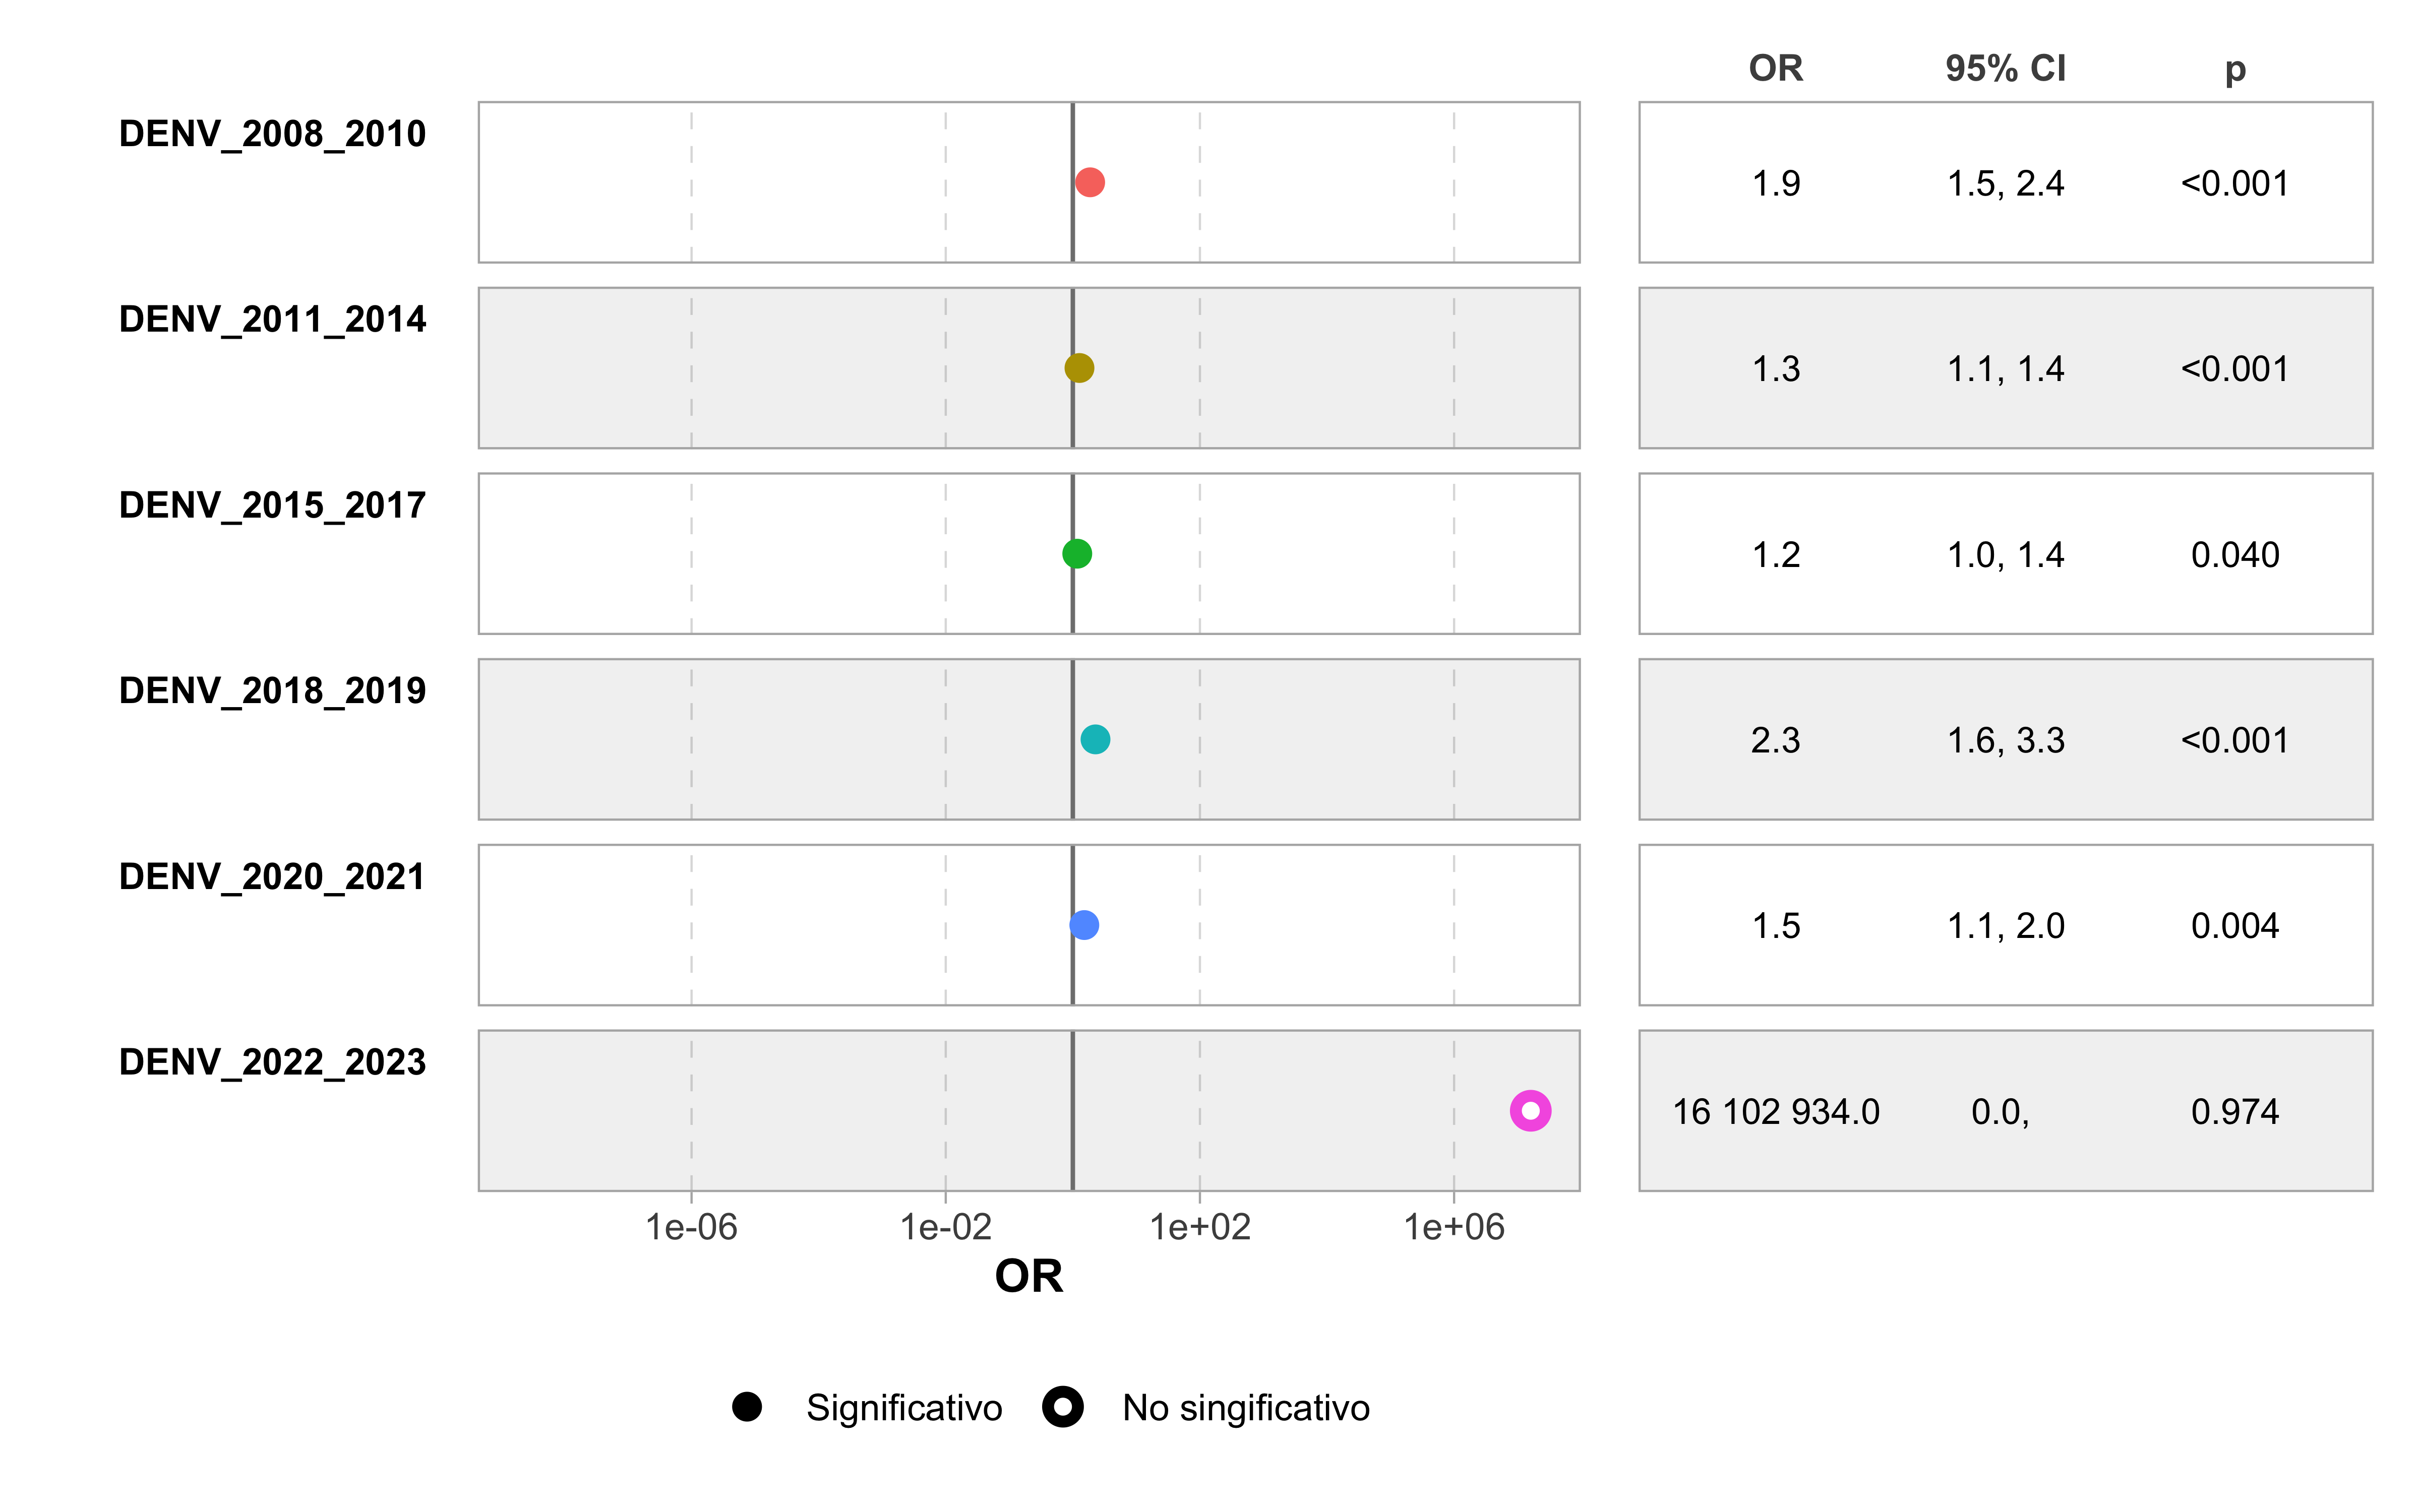Click the teal DENV_2018_2019 data point

click(1095, 739)
